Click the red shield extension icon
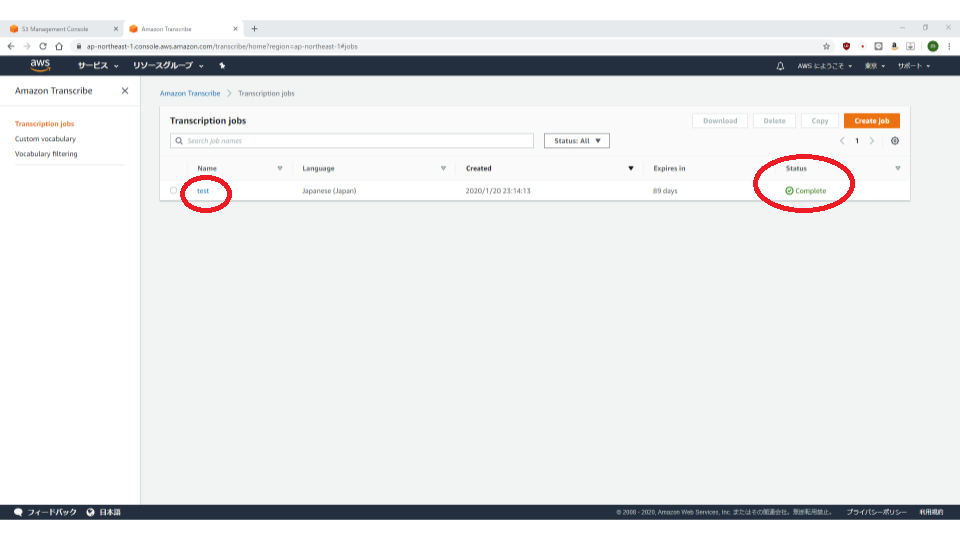This screenshot has width=960, height=540. pyautogui.click(x=846, y=47)
